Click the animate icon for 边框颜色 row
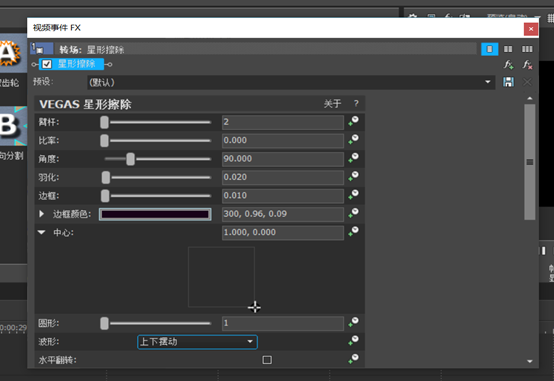Image resolution: width=554 pixels, height=381 pixels. [353, 213]
